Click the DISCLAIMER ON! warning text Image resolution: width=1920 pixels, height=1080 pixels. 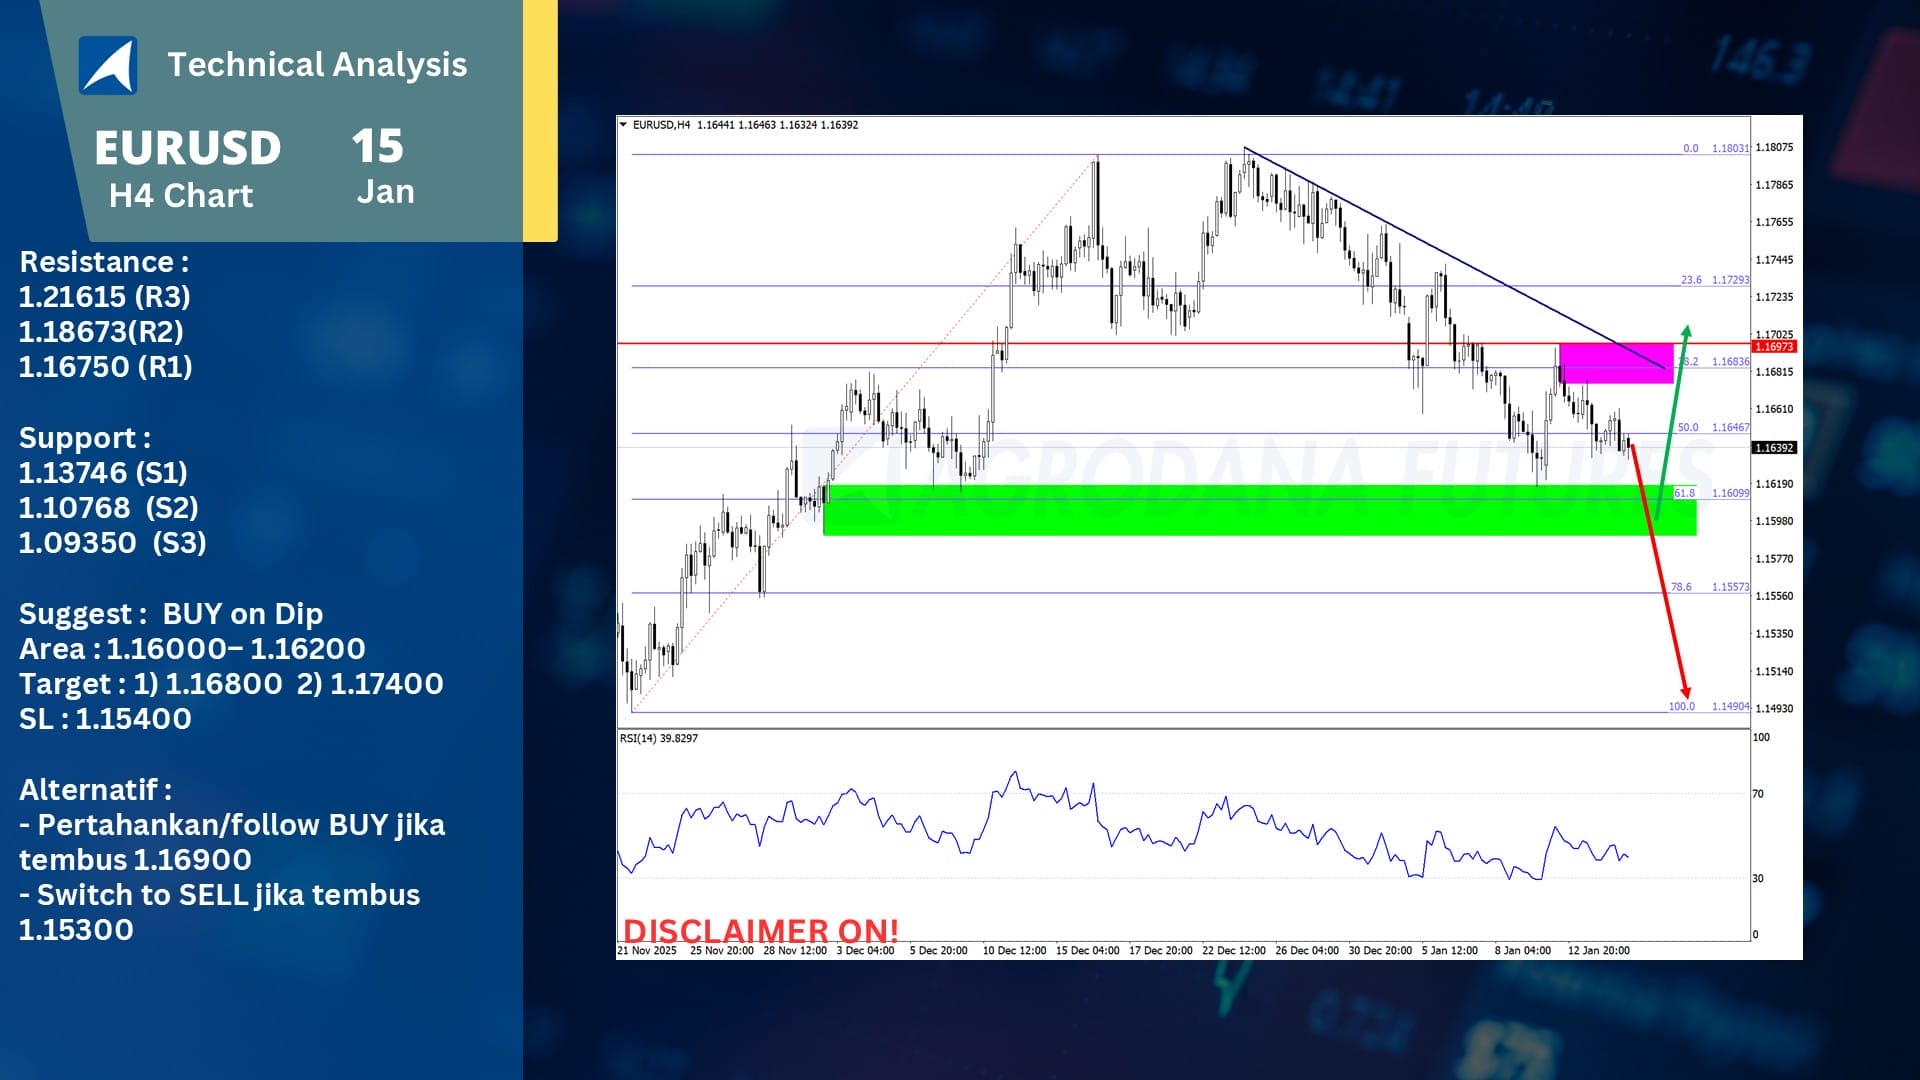tap(762, 929)
